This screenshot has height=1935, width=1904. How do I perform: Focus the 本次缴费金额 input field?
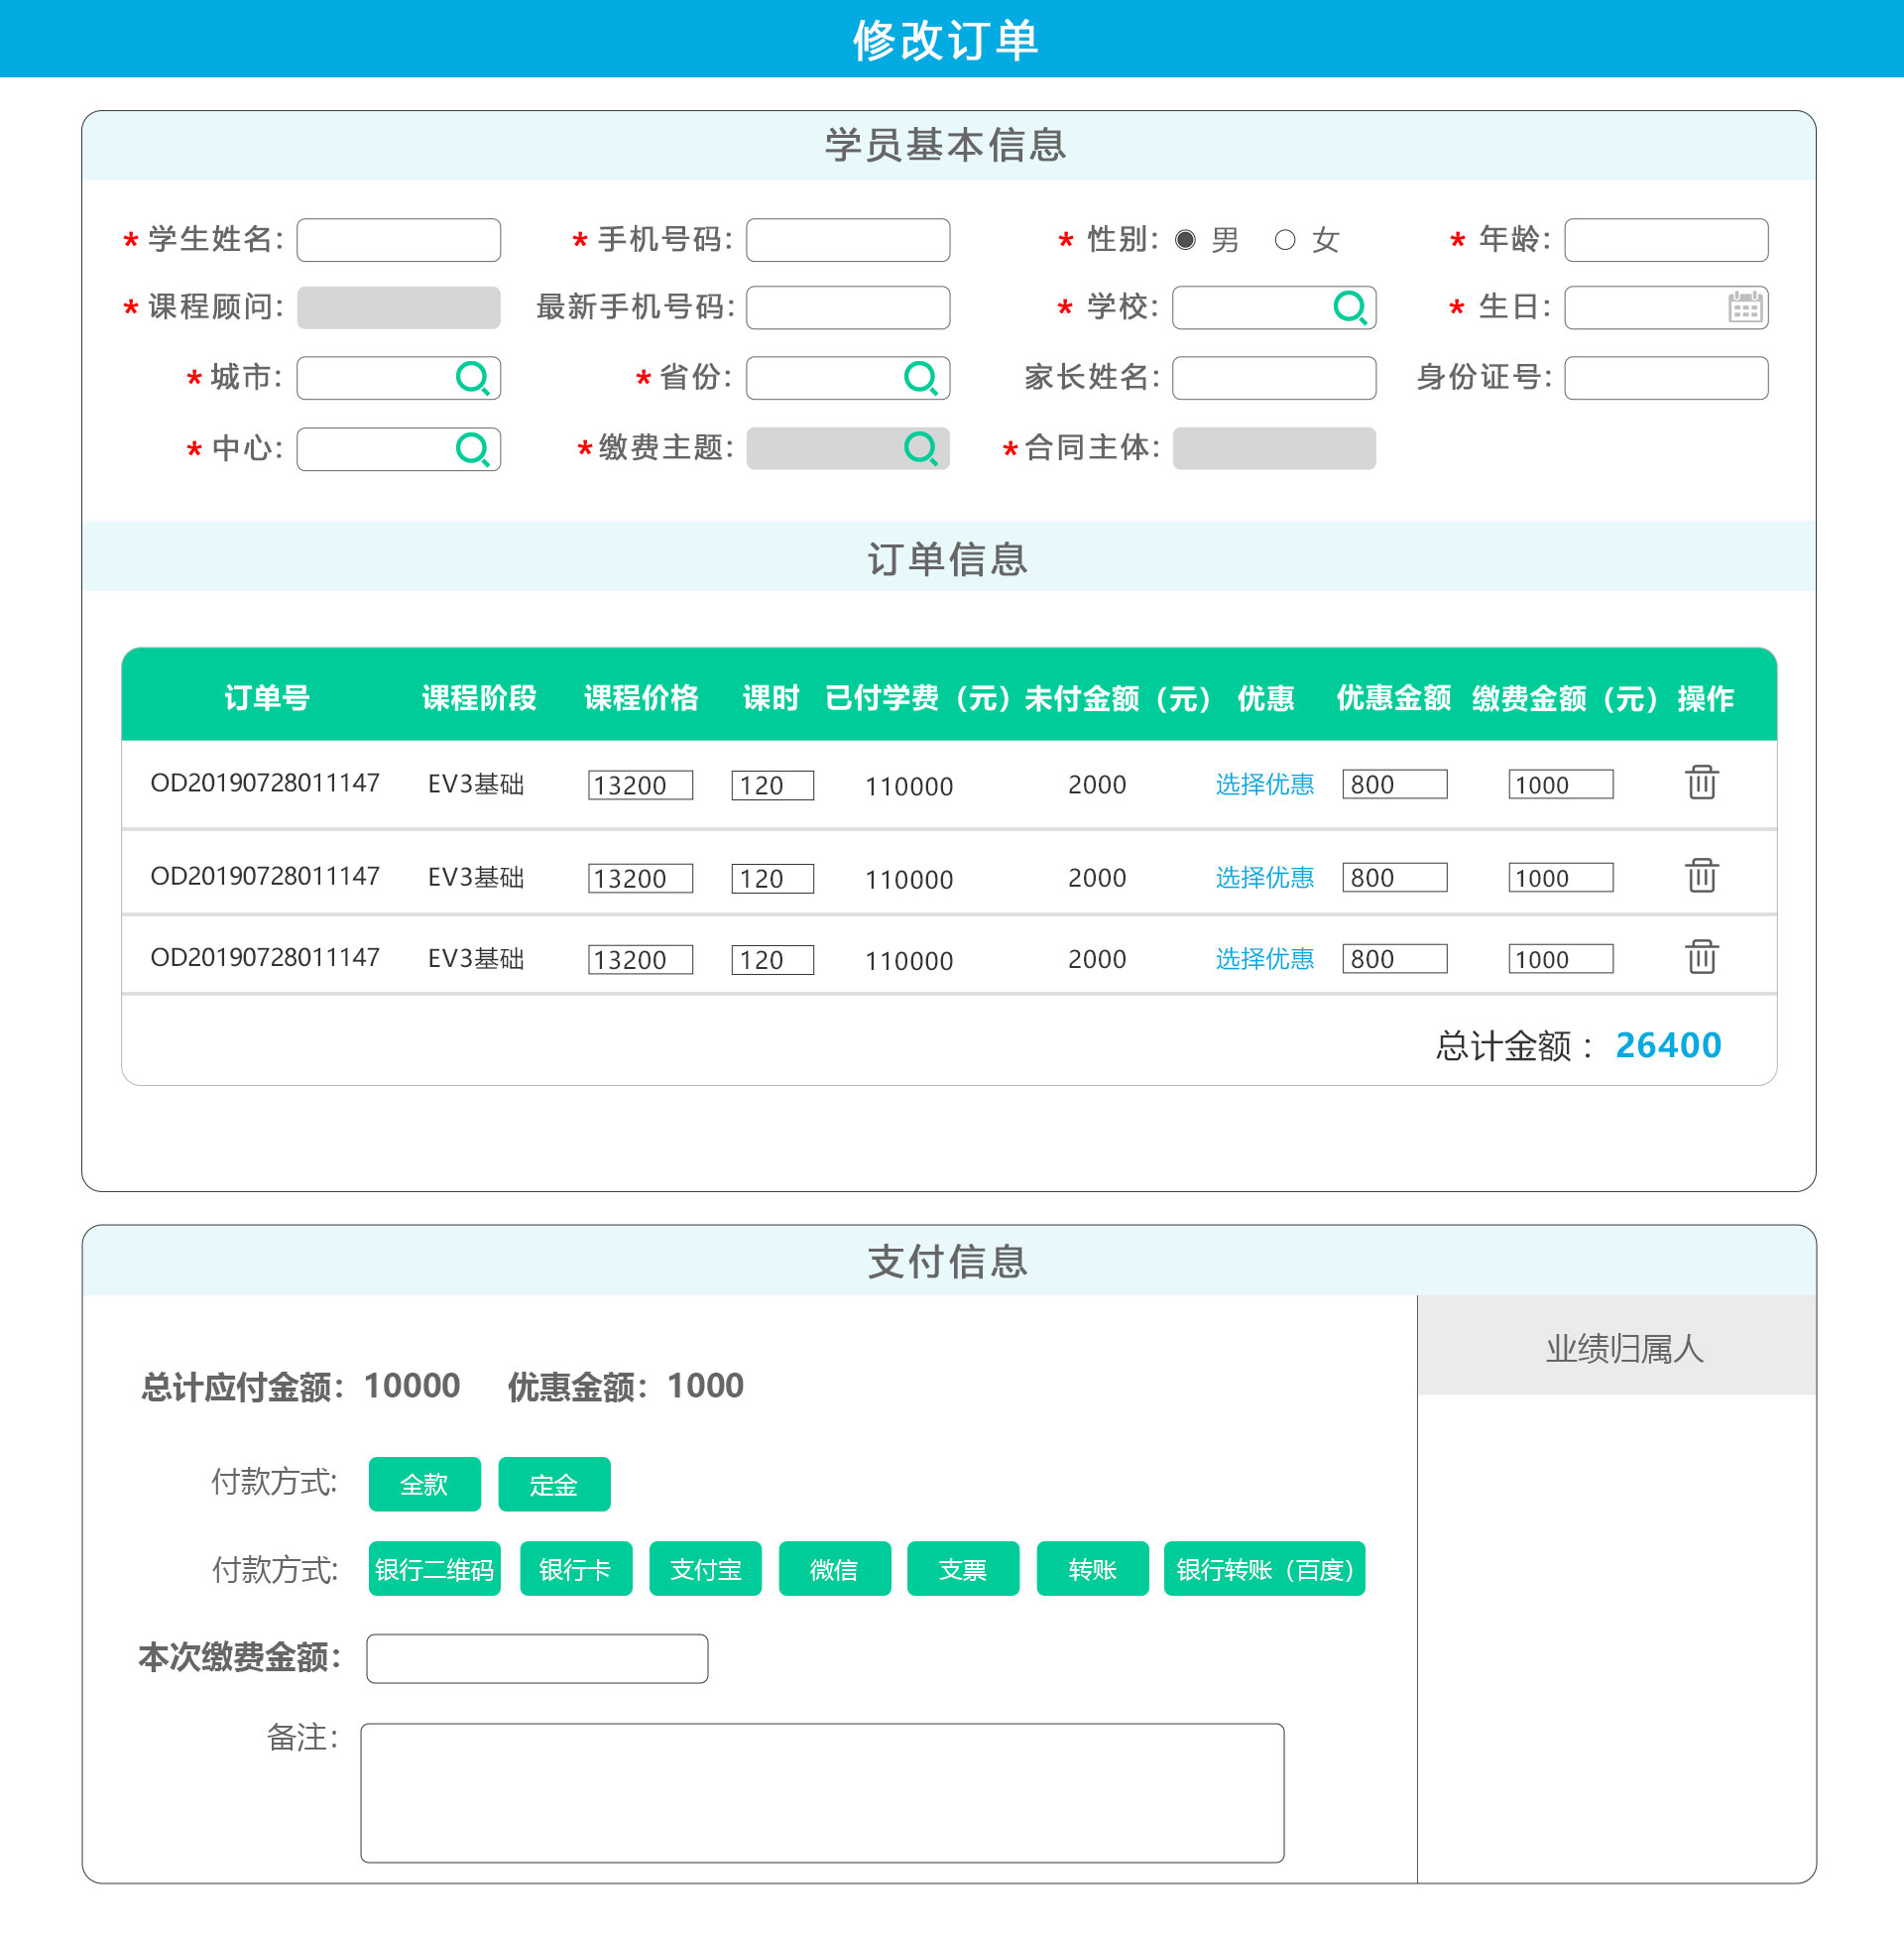pyautogui.click(x=538, y=1658)
